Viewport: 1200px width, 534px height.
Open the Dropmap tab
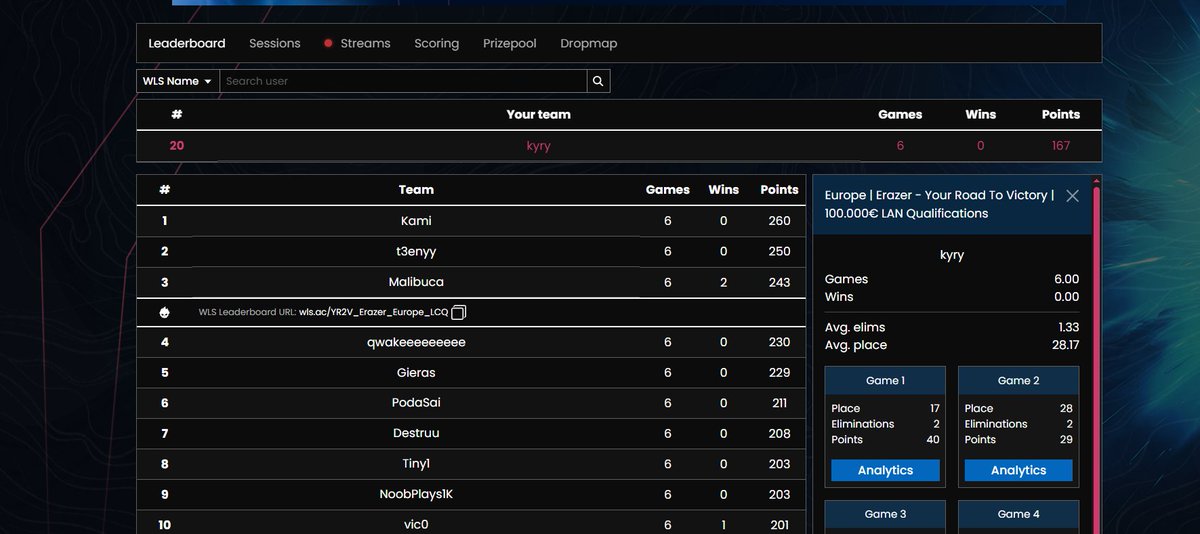(x=589, y=44)
